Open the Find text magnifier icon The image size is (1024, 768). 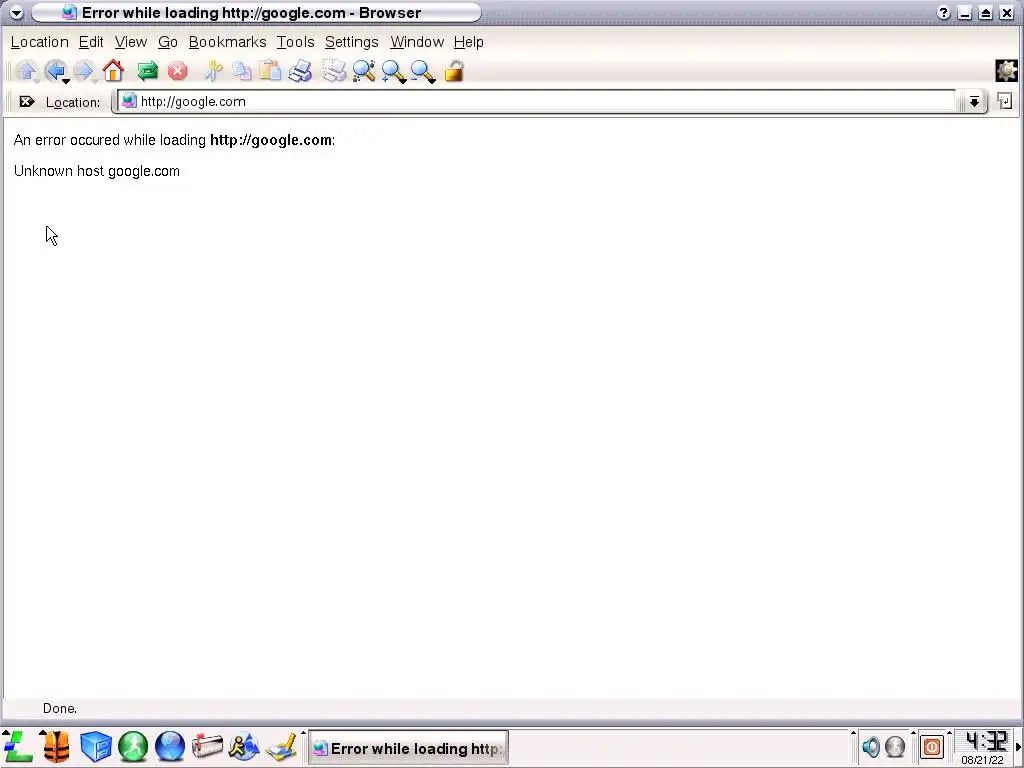click(x=364, y=71)
